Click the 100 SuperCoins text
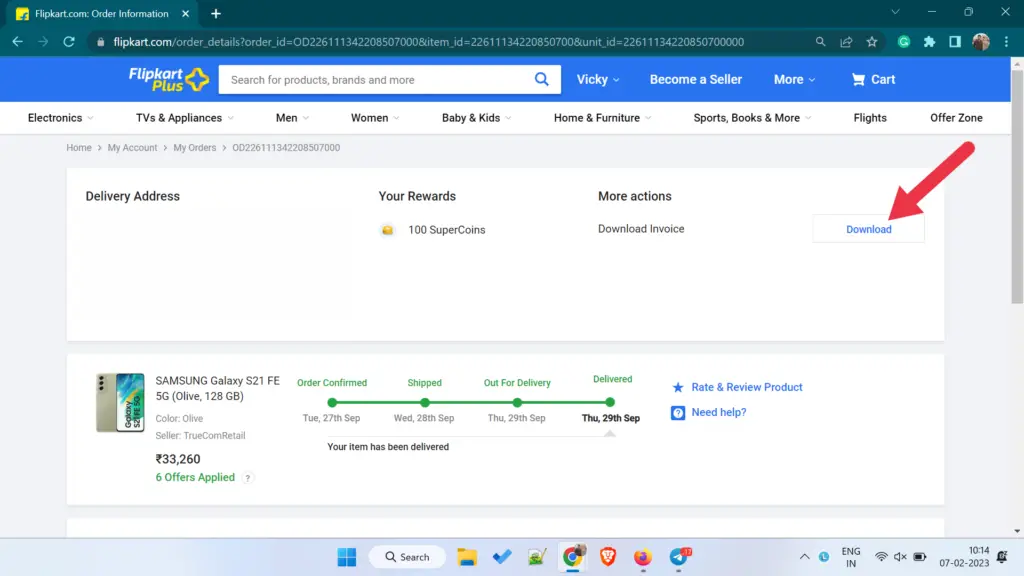Screen dimensions: 1024x576 pyautogui.click(x=447, y=230)
